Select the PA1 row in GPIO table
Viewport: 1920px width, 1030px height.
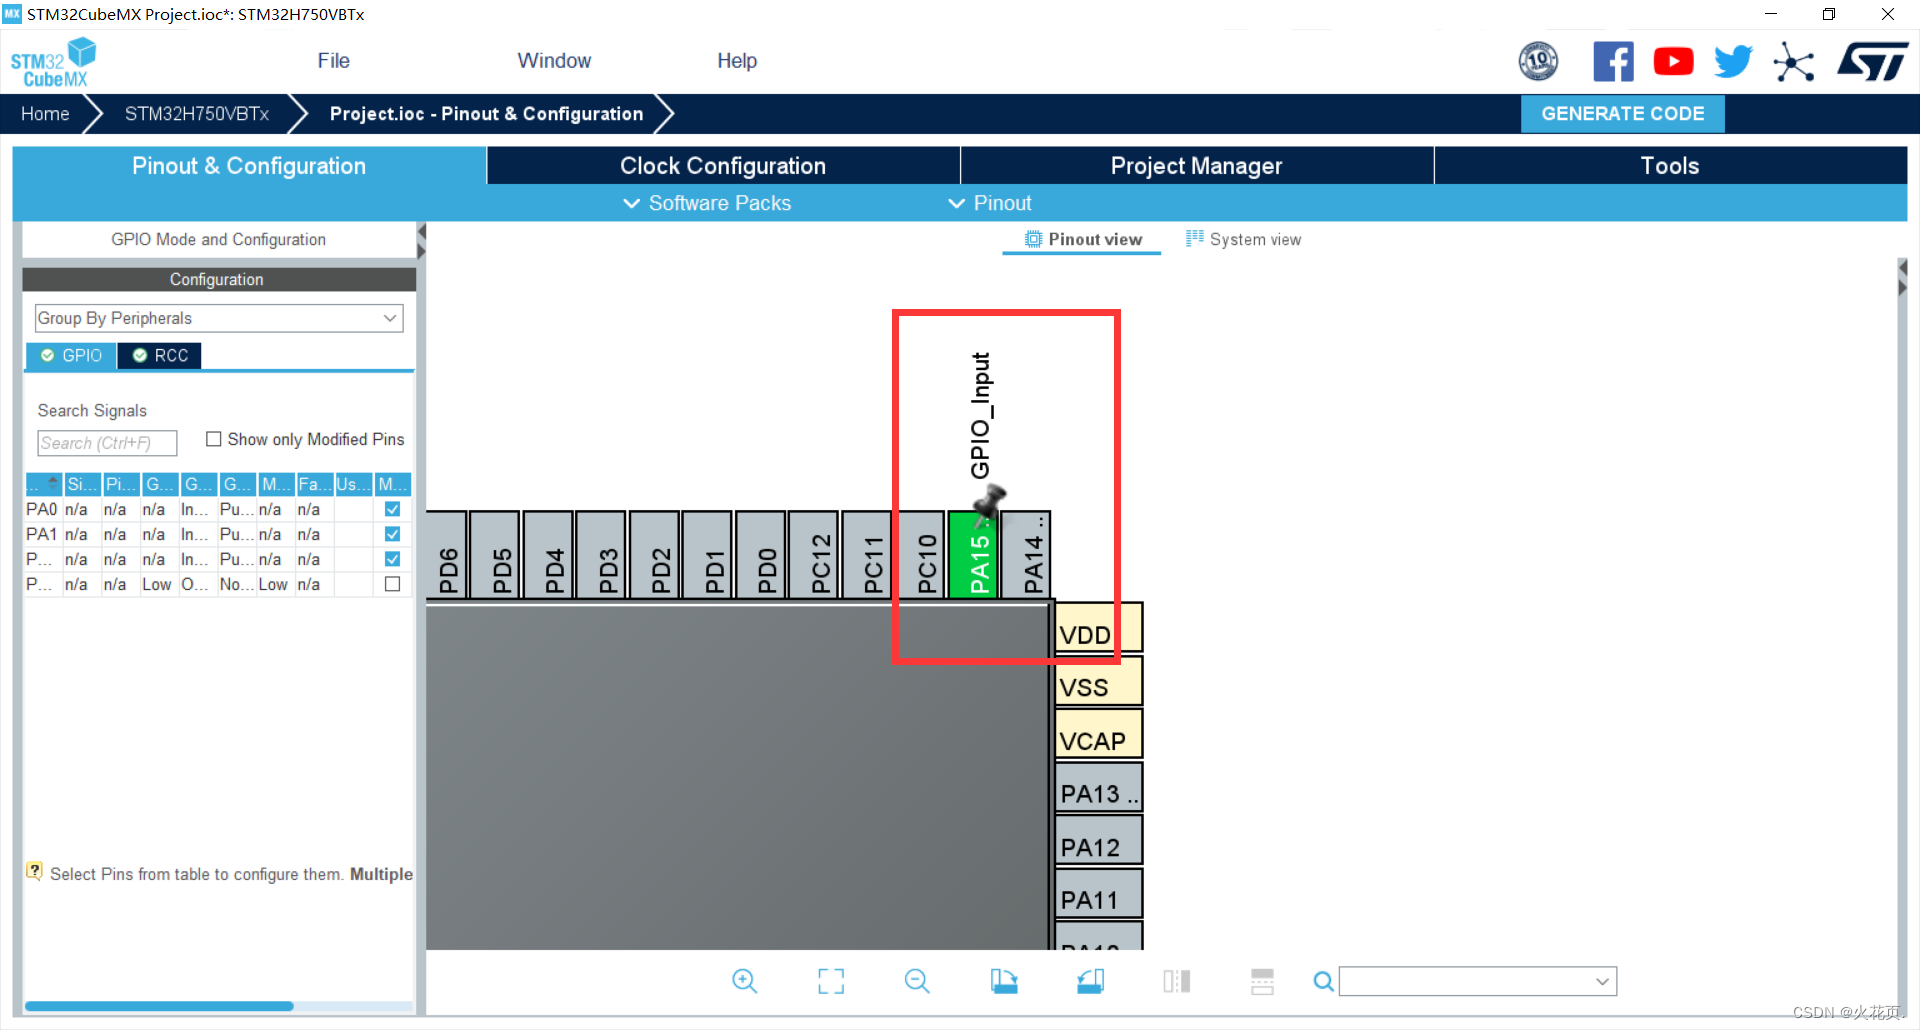[x=218, y=534]
